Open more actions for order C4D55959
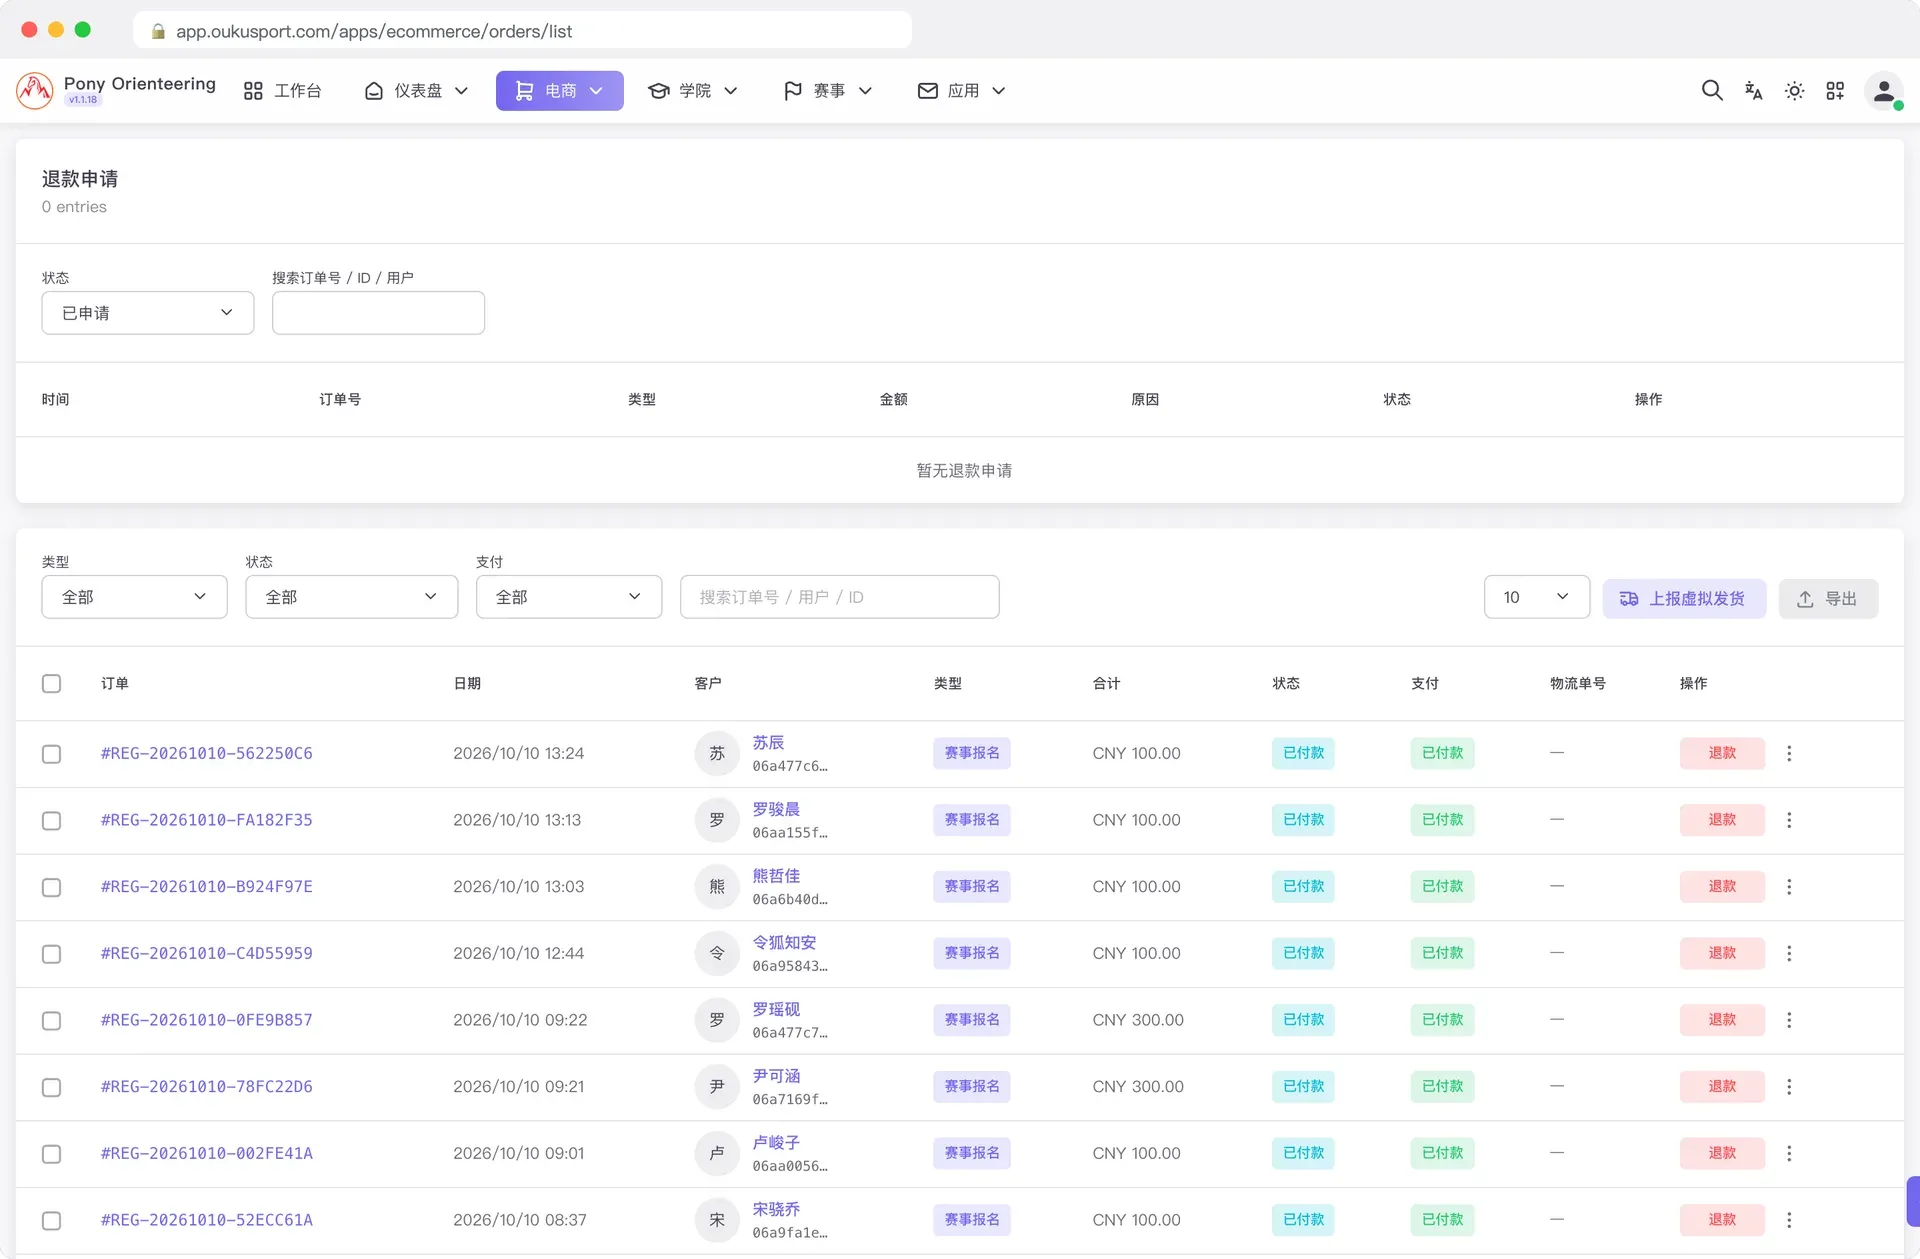The height and width of the screenshot is (1259, 1920). click(1789, 954)
